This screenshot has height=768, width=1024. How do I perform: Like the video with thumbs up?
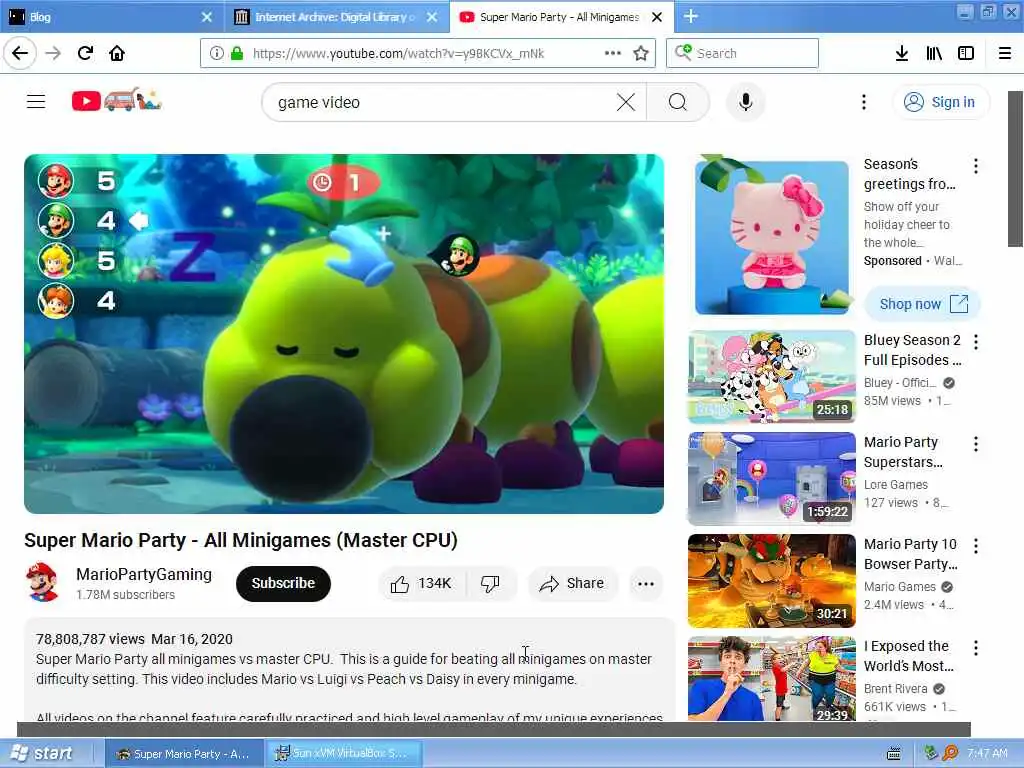click(422, 583)
